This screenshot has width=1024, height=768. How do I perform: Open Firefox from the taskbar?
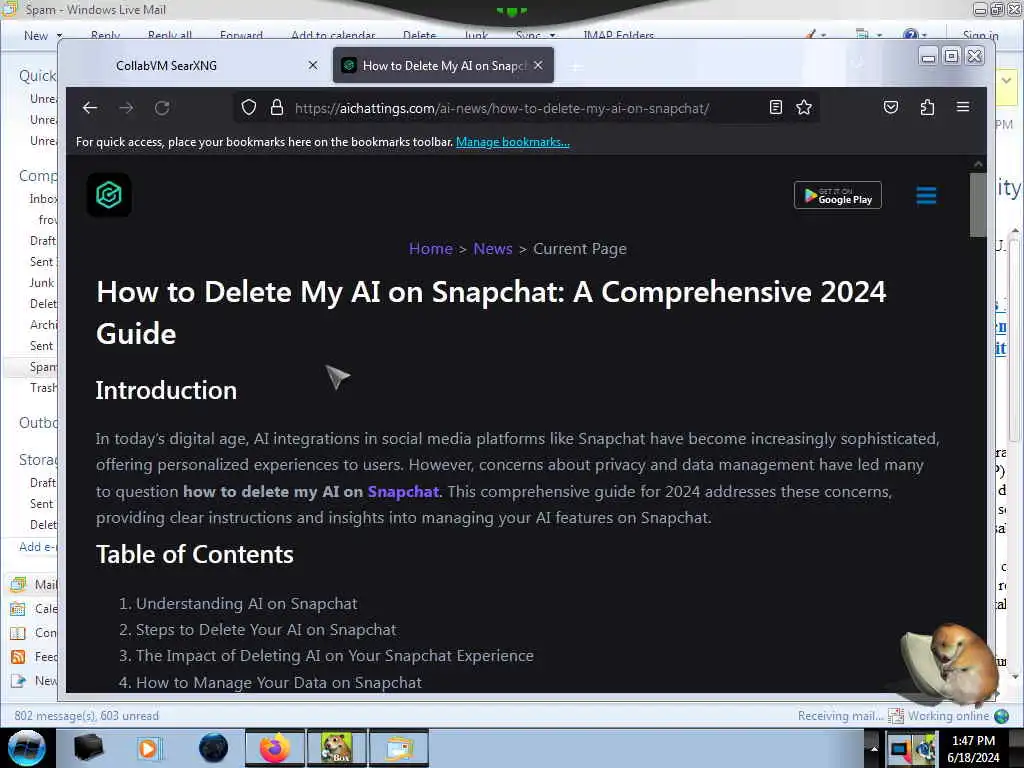tap(274, 748)
